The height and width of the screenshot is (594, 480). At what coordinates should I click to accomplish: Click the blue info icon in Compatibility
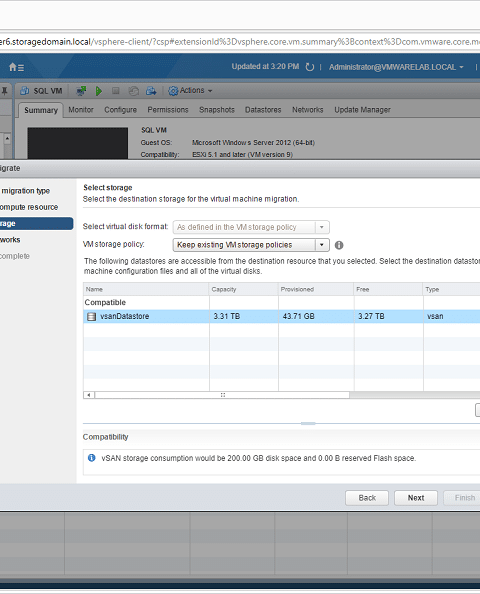pyautogui.click(x=92, y=458)
